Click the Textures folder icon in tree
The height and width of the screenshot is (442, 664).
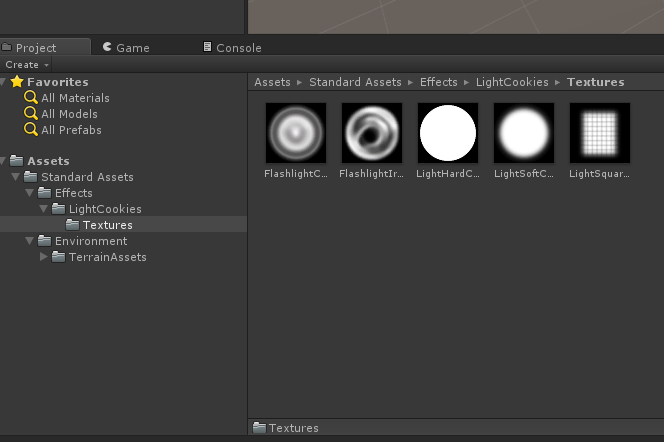(72, 224)
